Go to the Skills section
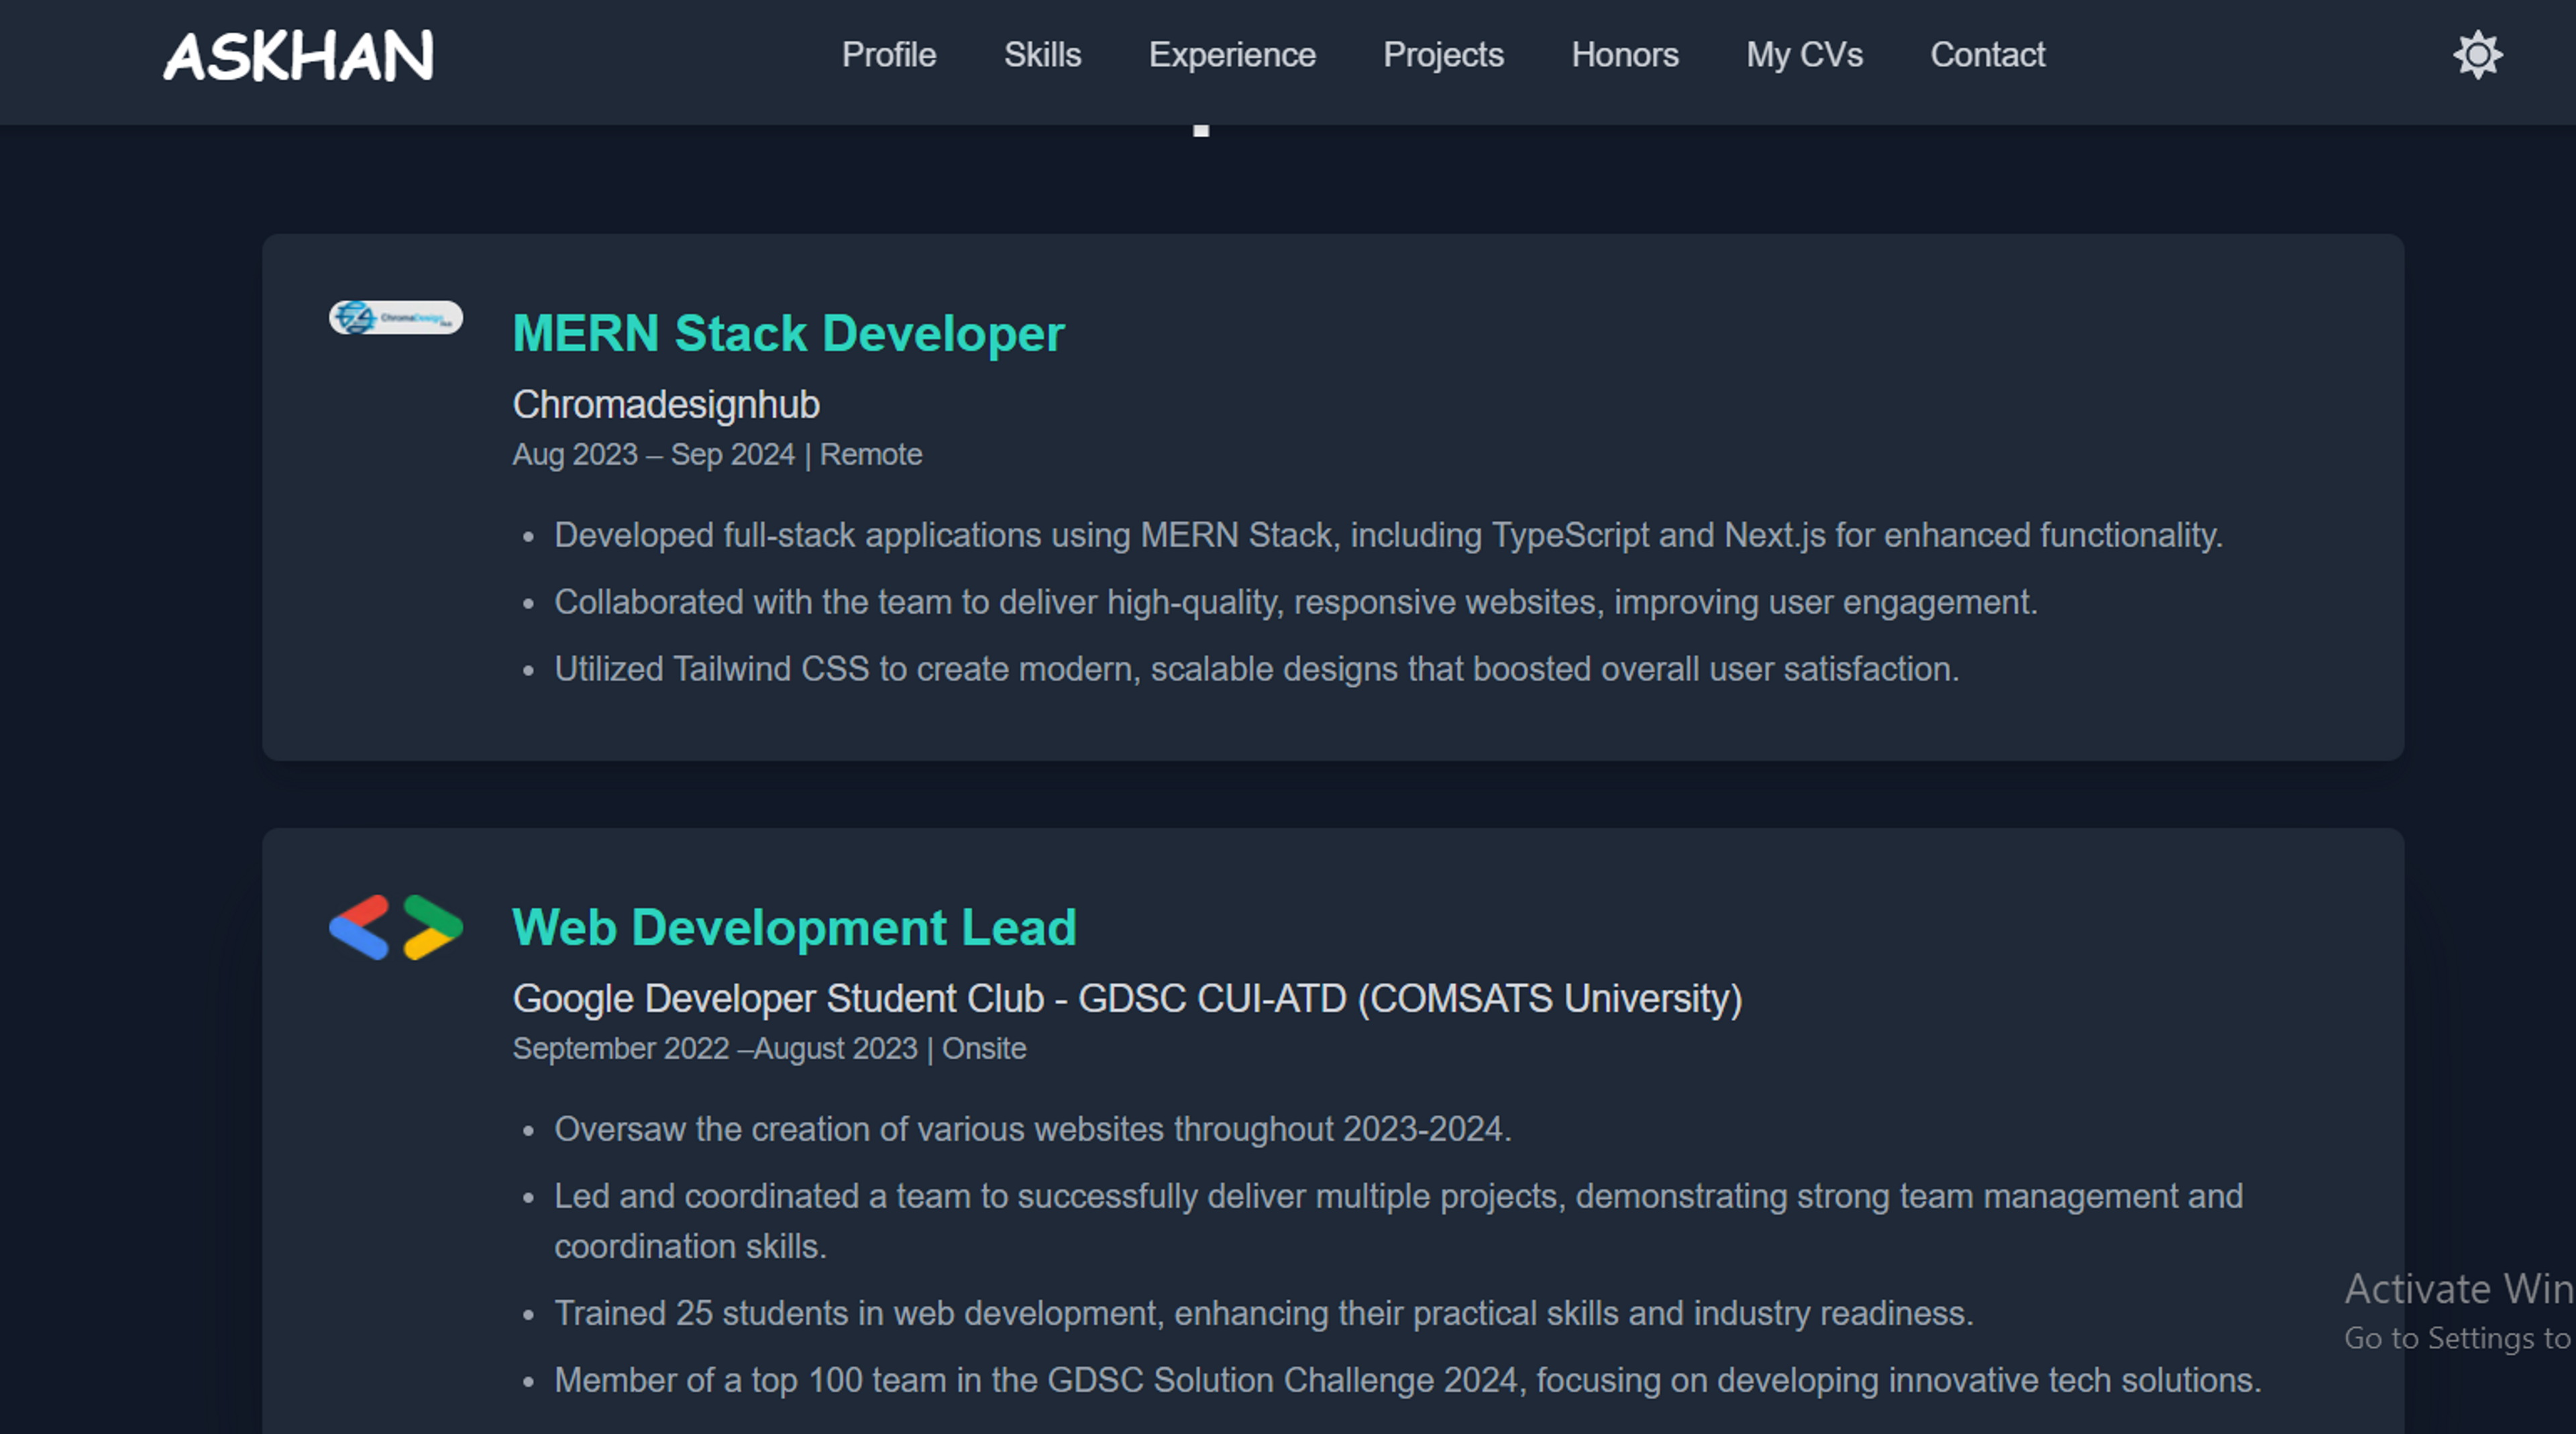The width and height of the screenshot is (2576, 1434). pyautogui.click(x=1042, y=55)
